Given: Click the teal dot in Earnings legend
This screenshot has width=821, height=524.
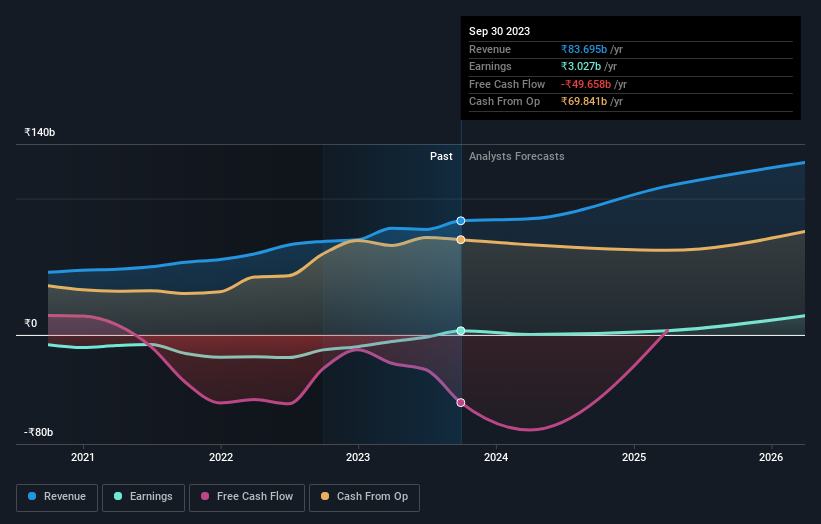Looking at the screenshot, I should [x=118, y=496].
